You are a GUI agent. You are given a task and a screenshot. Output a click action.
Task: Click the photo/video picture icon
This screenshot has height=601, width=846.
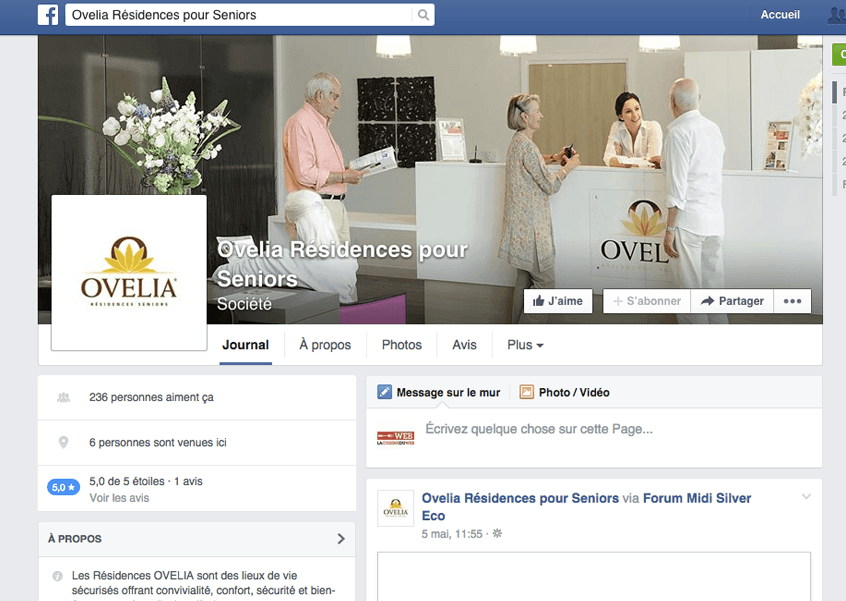527,392
